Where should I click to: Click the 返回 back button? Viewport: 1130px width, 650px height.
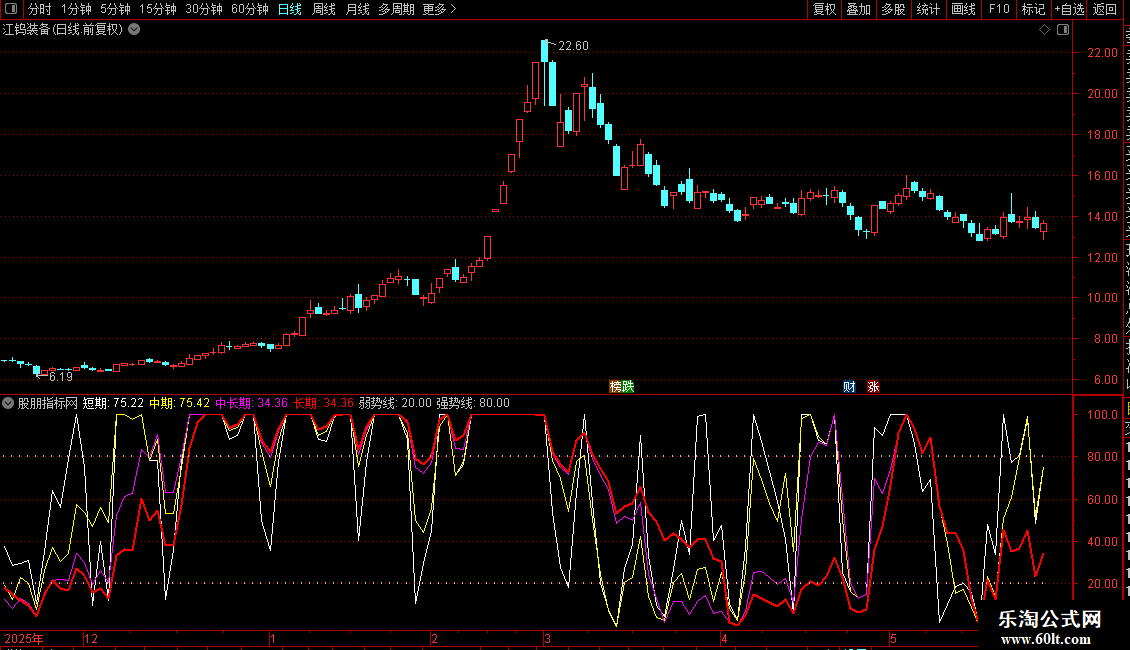(1104, 9)
